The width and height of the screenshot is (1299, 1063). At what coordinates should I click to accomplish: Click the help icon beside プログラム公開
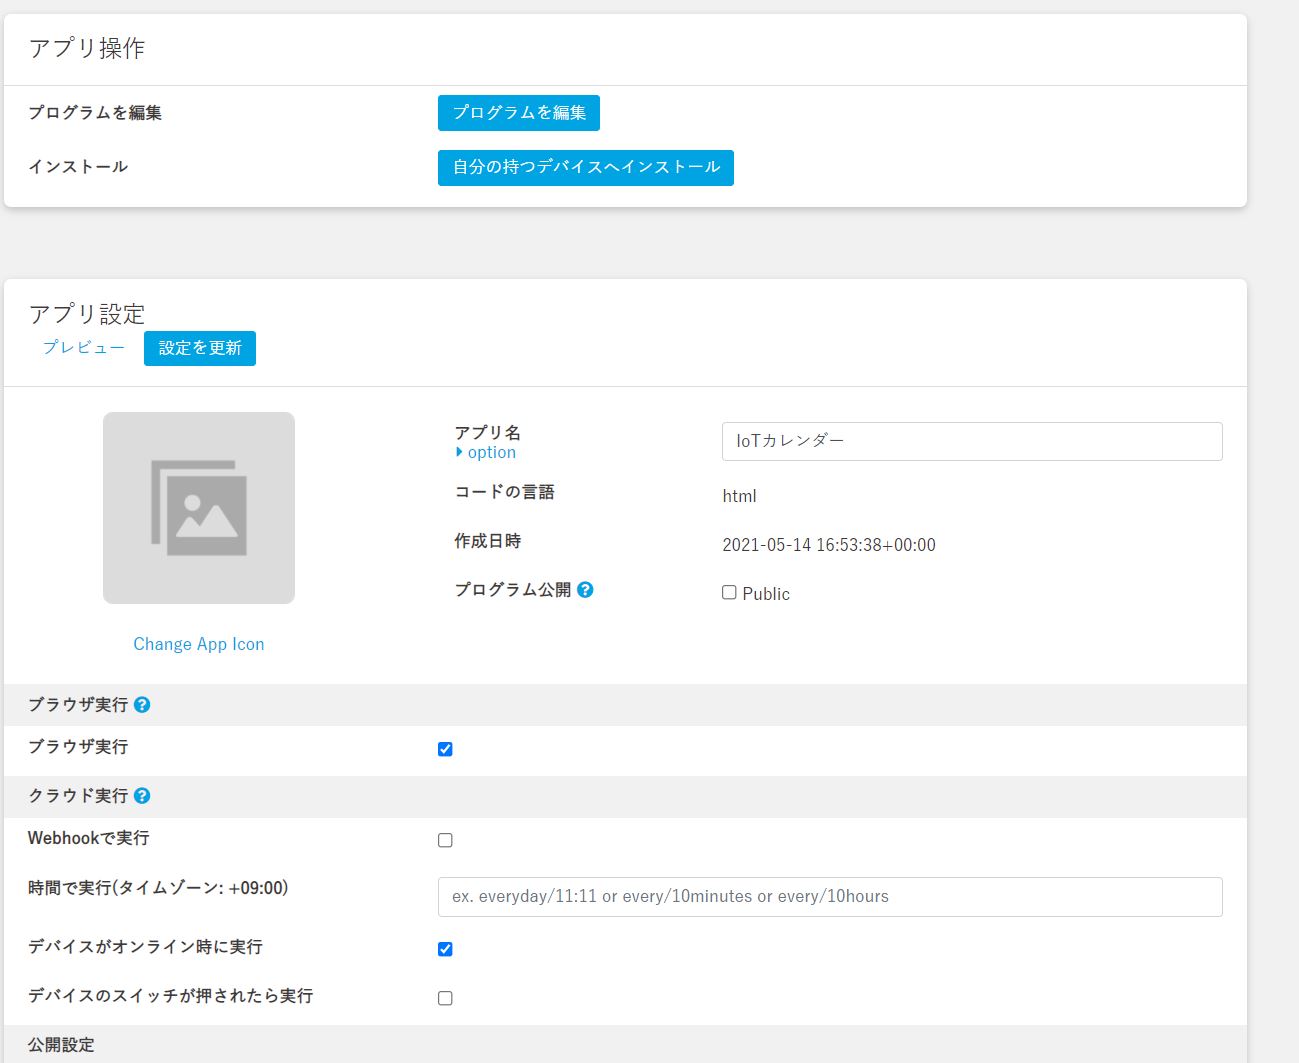click(585, 590)
